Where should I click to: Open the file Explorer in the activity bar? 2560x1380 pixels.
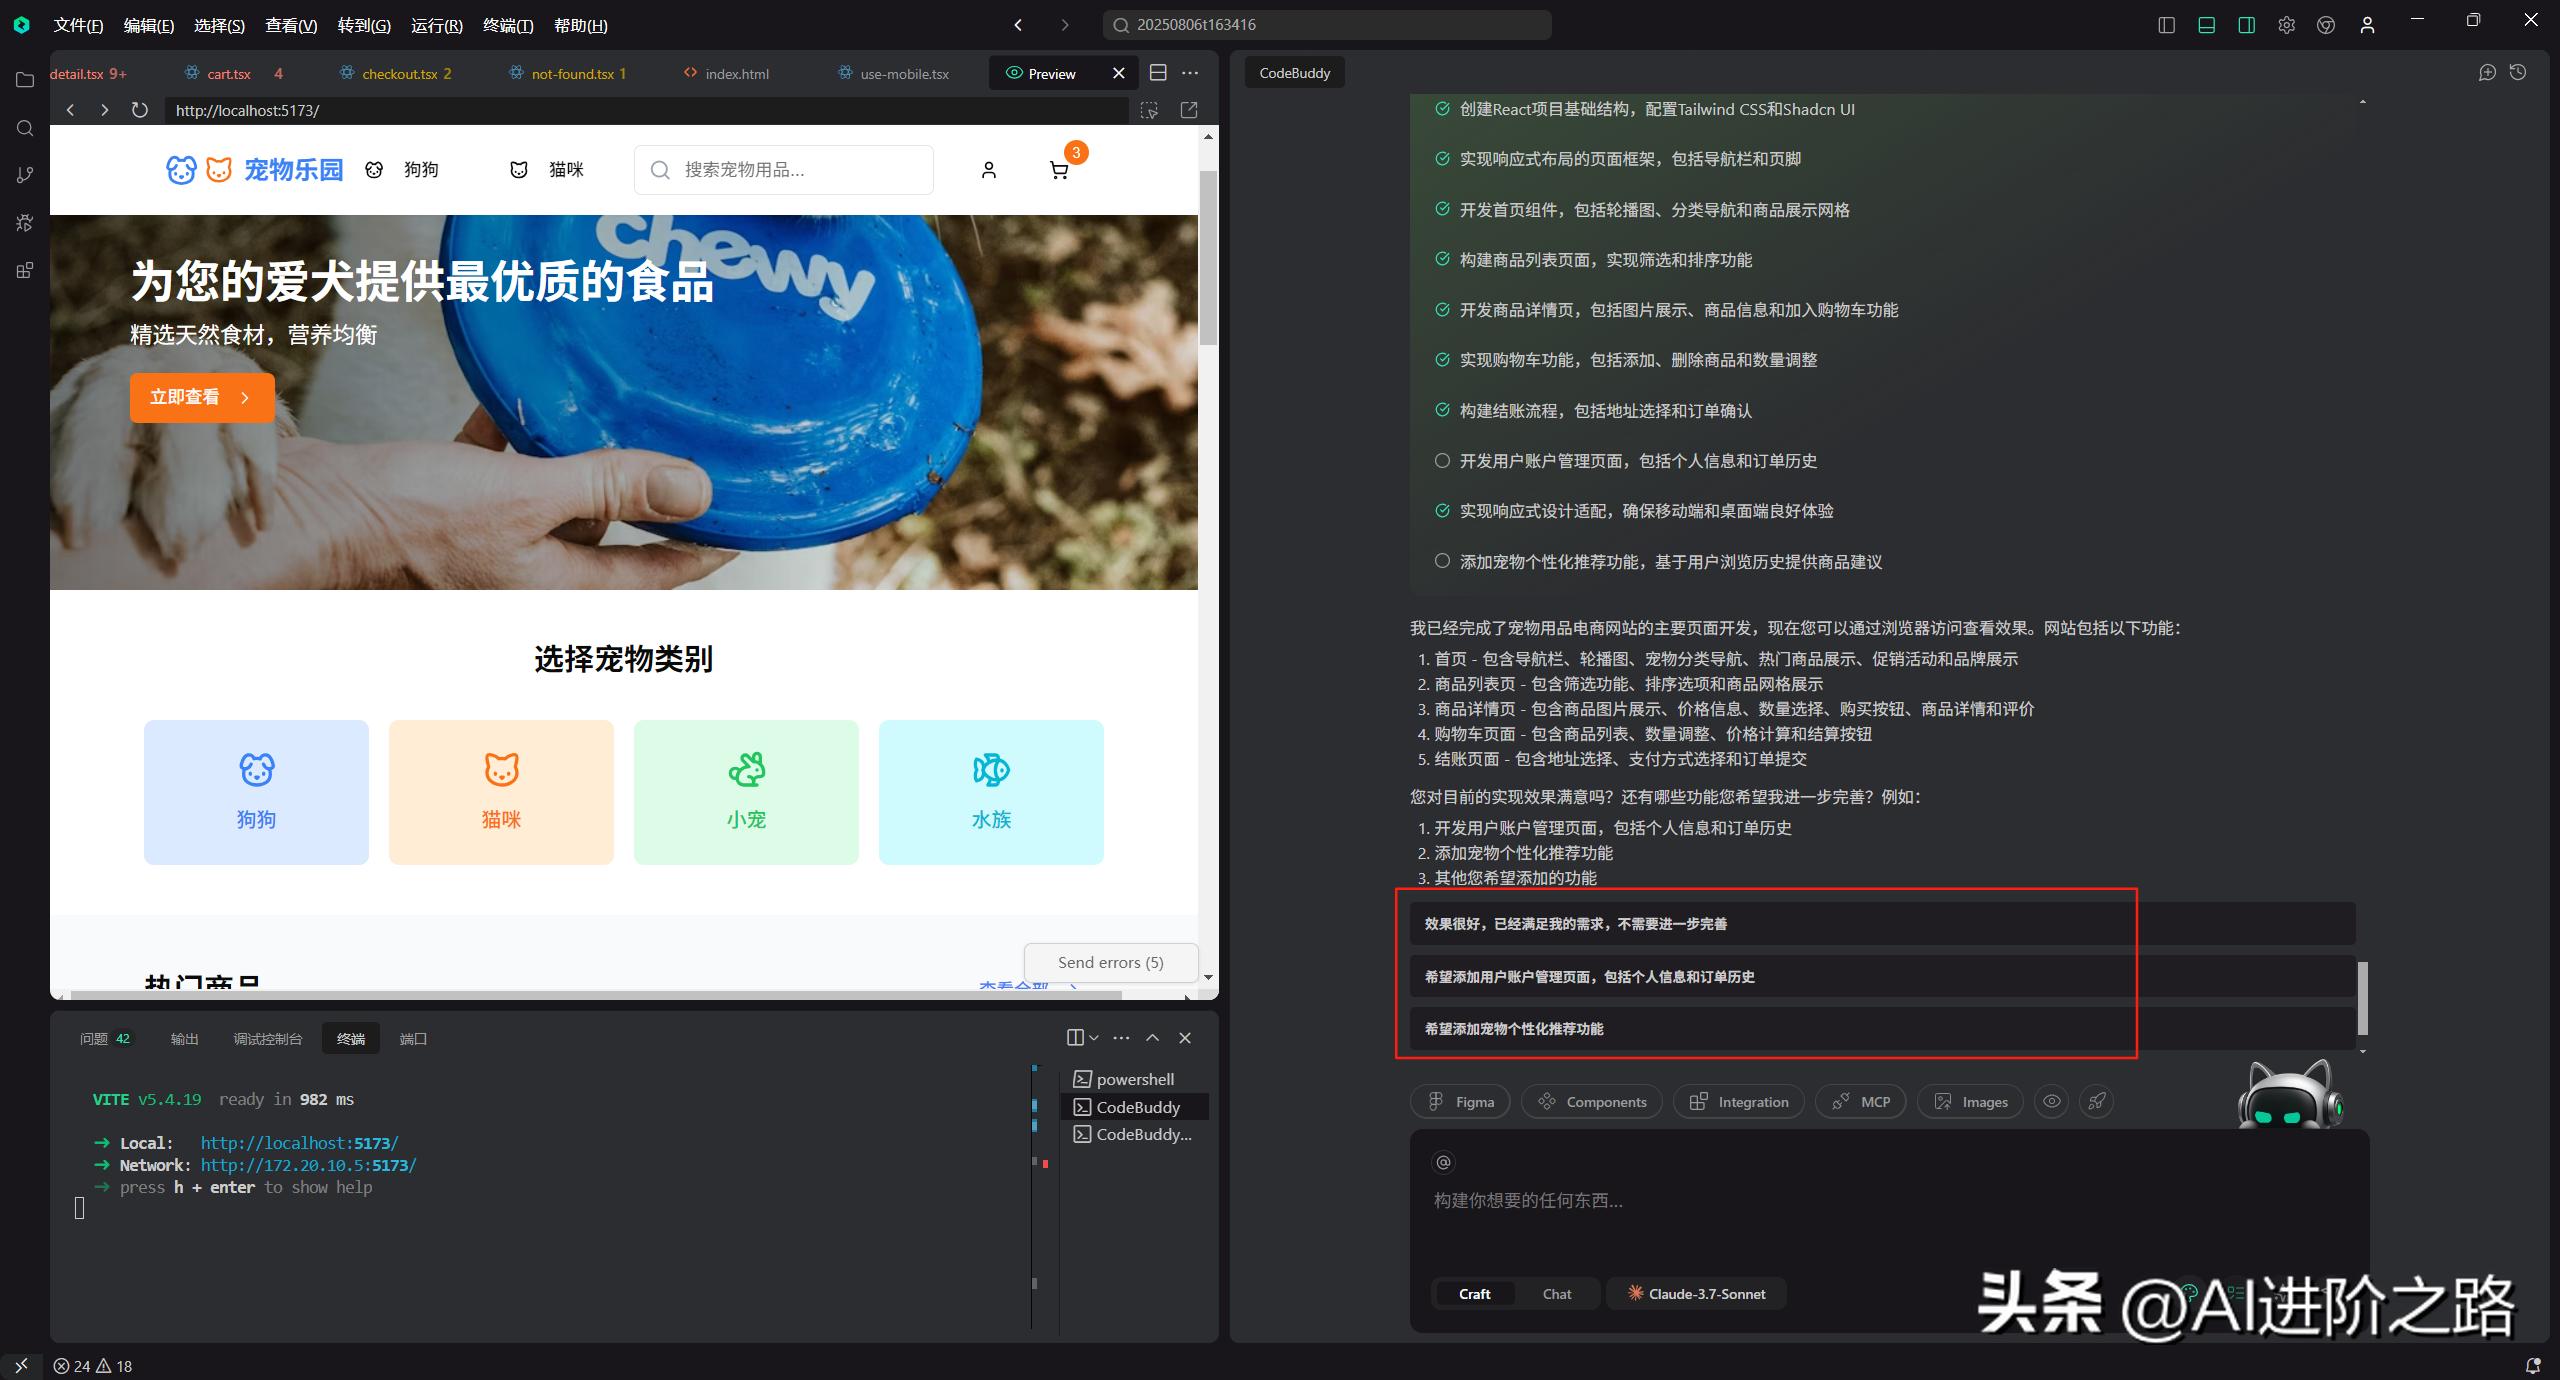click(x=25, y=80)
